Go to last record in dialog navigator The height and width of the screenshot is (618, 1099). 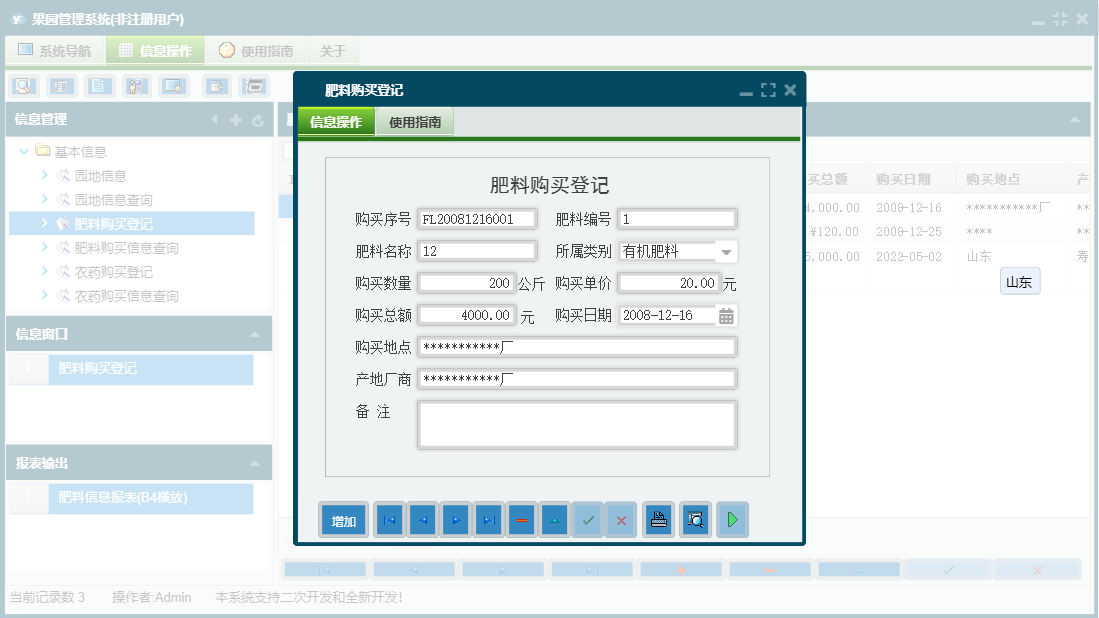[489, 520]
